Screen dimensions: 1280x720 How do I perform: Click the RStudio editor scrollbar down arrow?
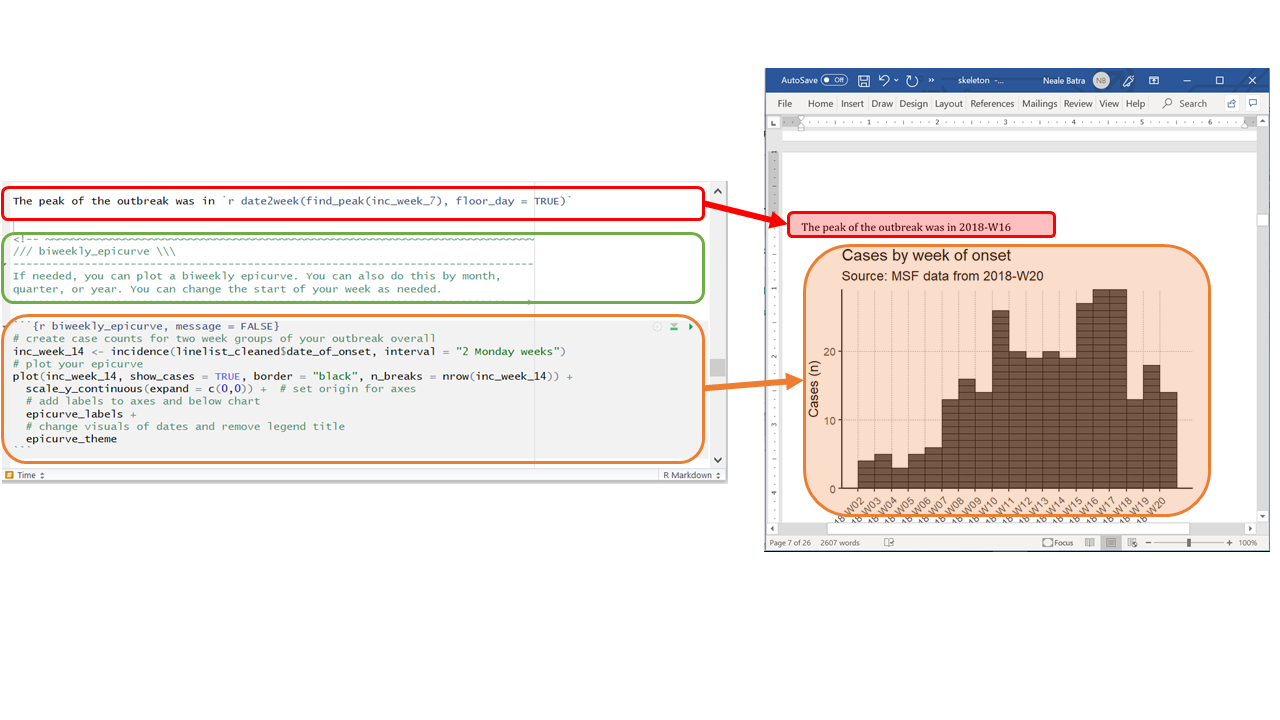717,461
